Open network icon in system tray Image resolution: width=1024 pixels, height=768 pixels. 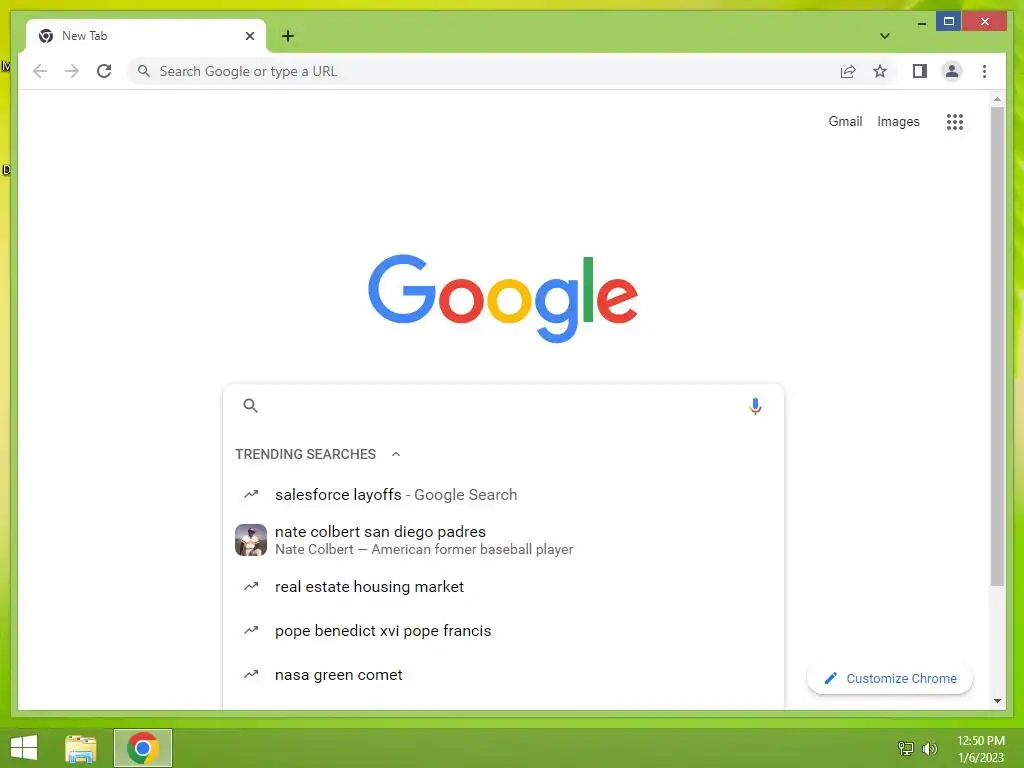pyautogui.click(x=906, y=748)
